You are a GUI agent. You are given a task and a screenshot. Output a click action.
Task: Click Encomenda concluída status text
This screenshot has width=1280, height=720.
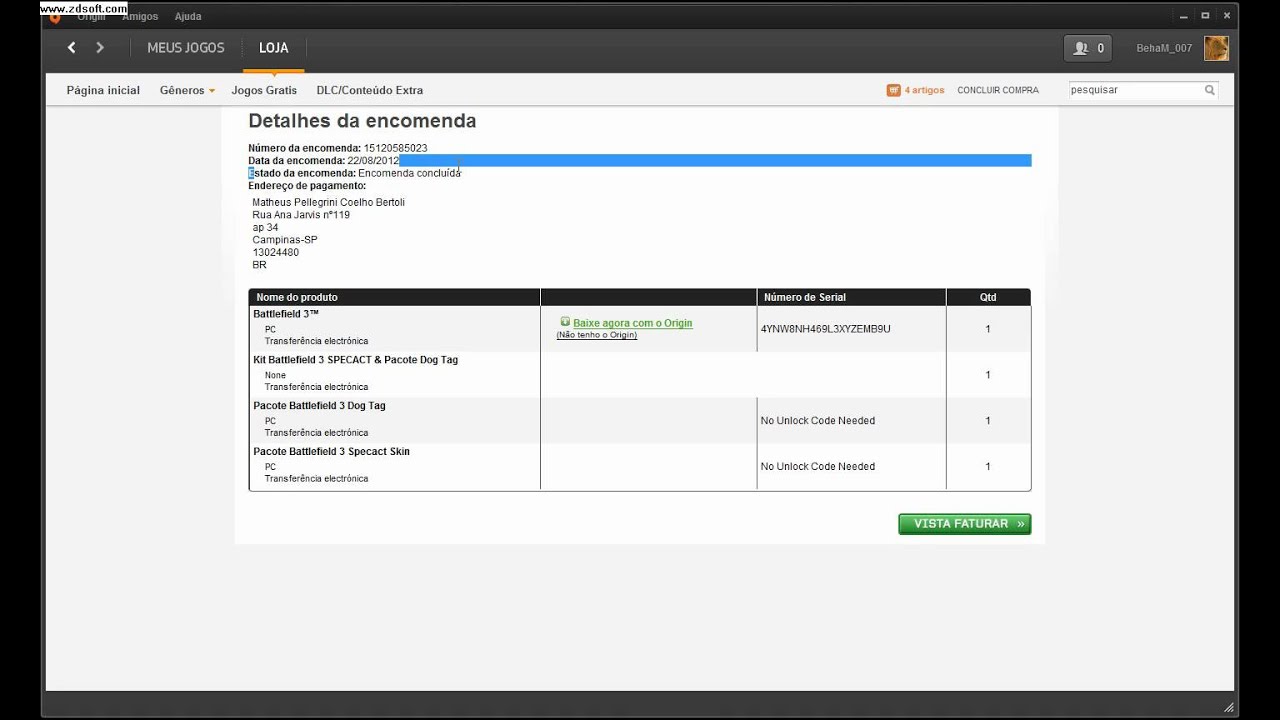coord(409,173)
